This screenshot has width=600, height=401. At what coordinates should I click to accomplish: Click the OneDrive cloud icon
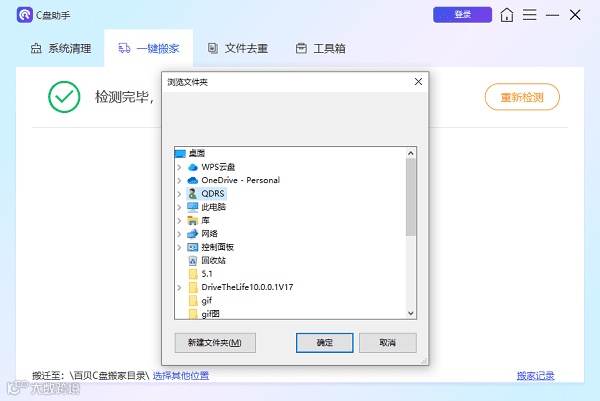click(193, 180)
